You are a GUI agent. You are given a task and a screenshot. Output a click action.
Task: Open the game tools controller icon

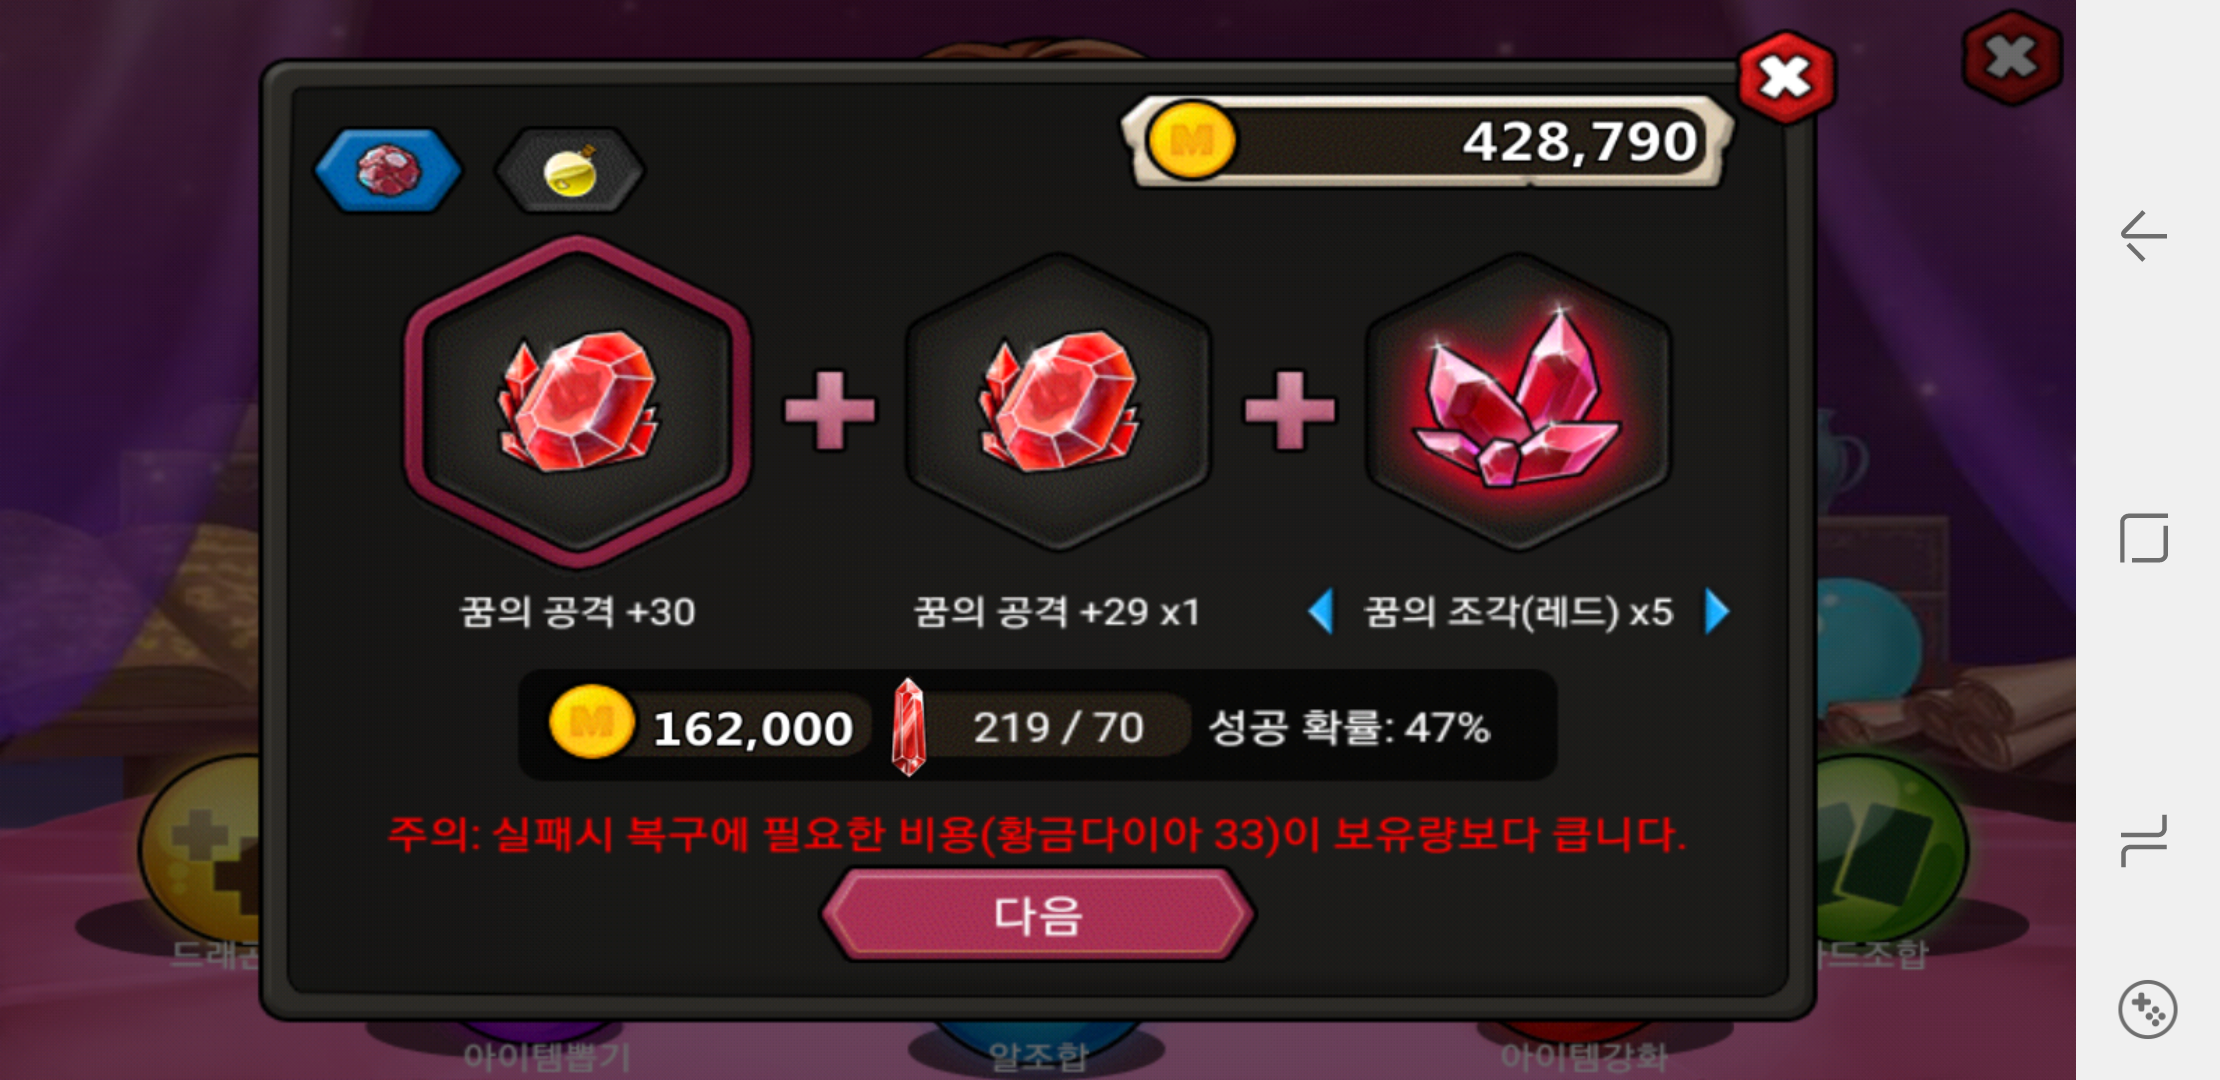pos(2147,1010)
